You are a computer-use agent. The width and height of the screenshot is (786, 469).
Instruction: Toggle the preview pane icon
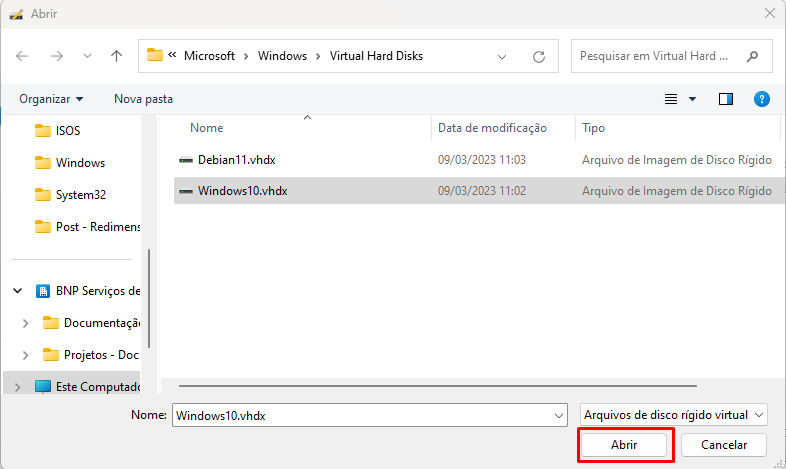(x=726, y=99)
